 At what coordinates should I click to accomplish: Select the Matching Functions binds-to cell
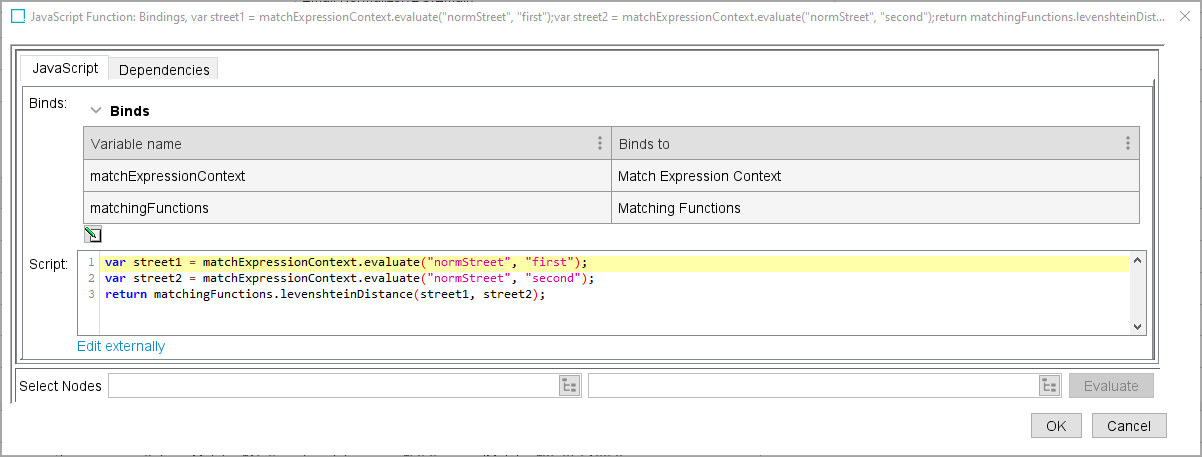tap(875, 208)
